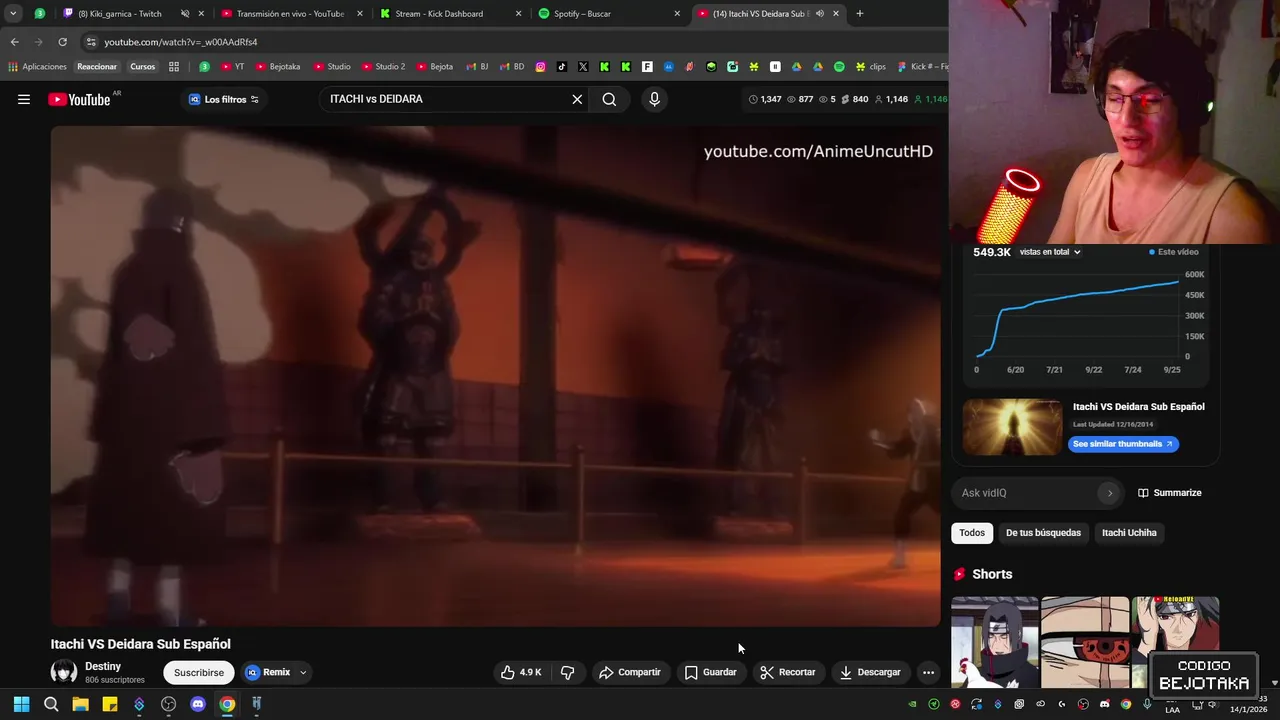Screen dimensions: 1280x720
Task: Select the 'Todos' filter chip
Action: click(972, 533)
